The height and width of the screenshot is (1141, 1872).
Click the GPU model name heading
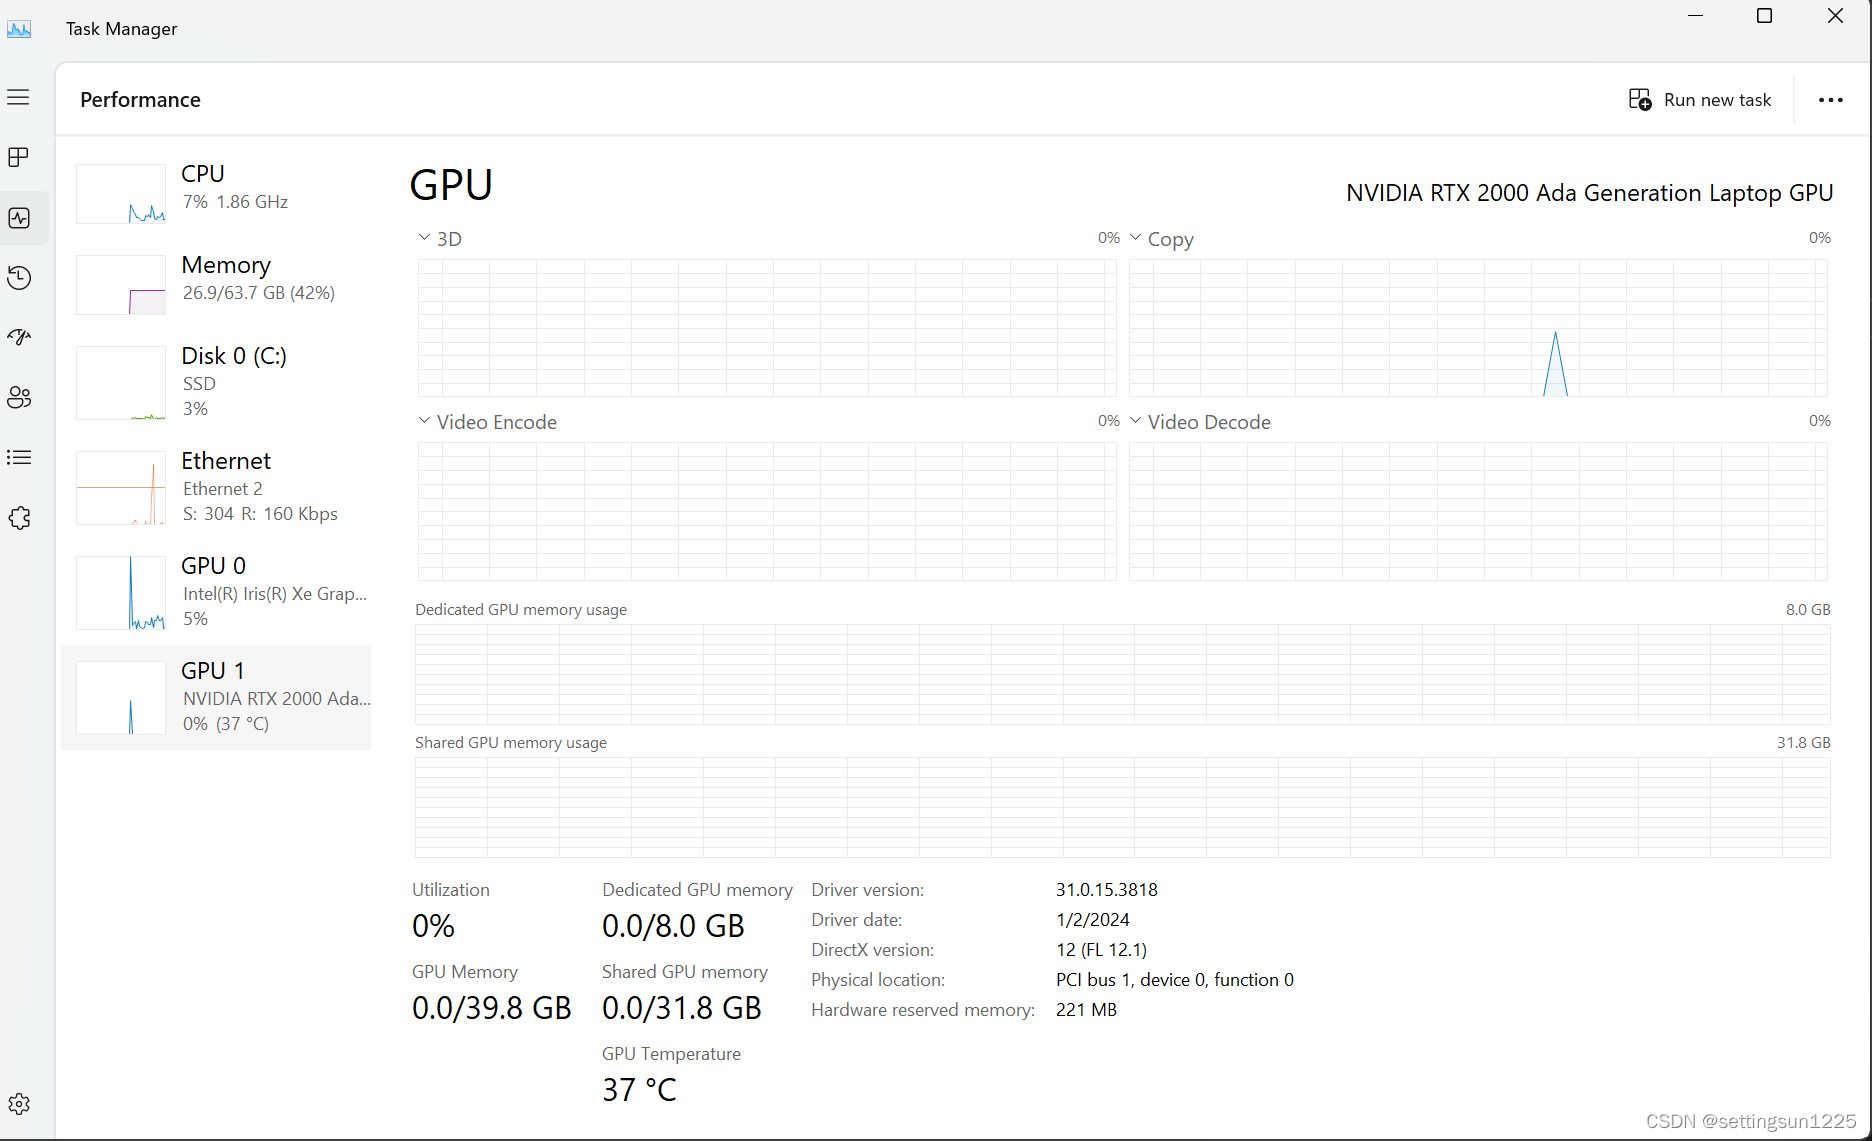pyautogui.click(x=1589, y=193)
